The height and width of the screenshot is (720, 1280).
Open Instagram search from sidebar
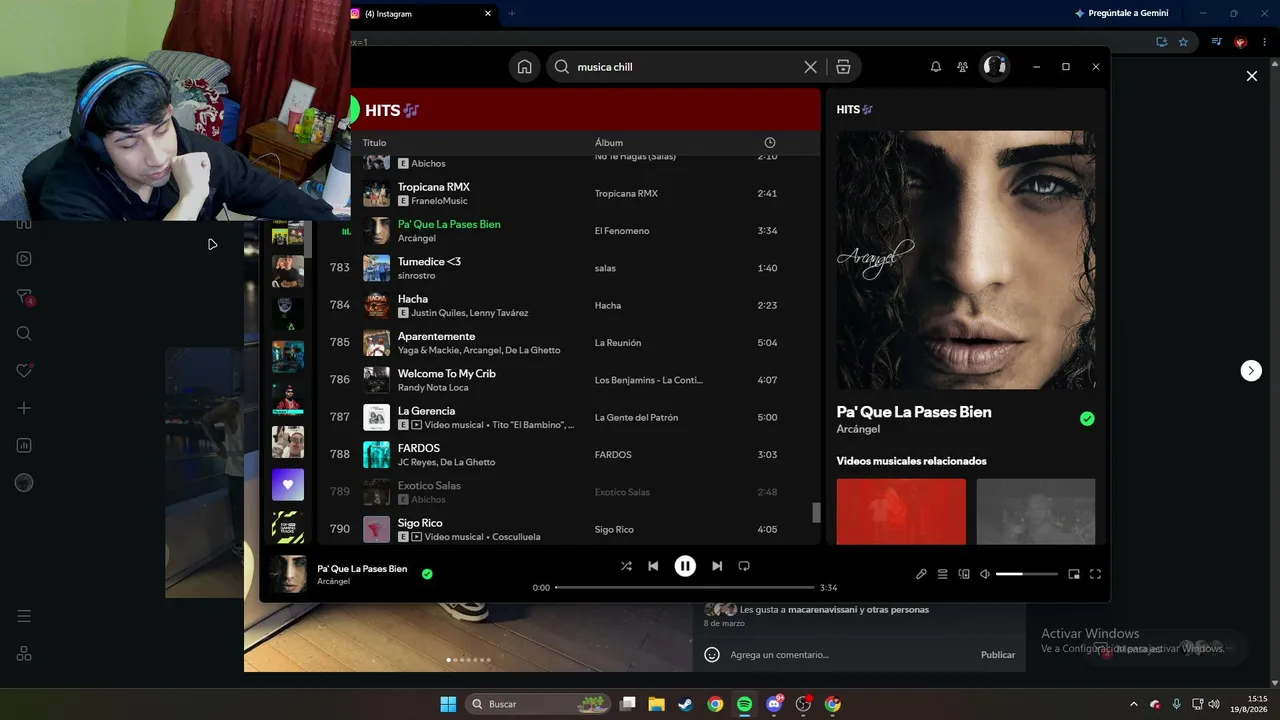pyautogui.click(x=24, y=334)
